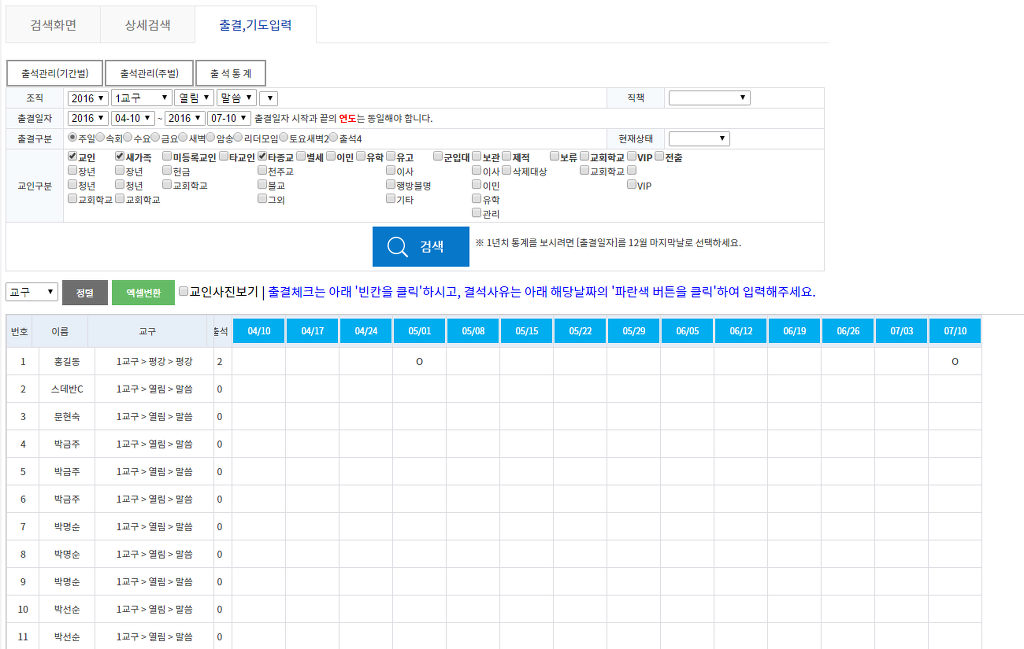Screen dimensions: 1024x649
Task: Expand the 1교구 organization dropdown
Action: (141, 98)
